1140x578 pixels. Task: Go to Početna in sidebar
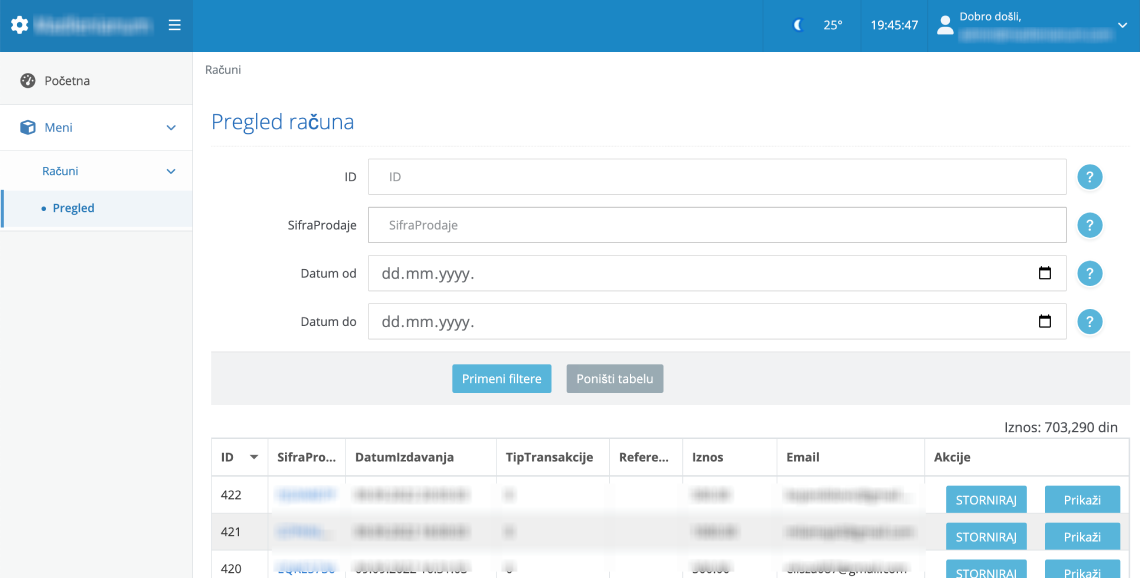[67, 81]
